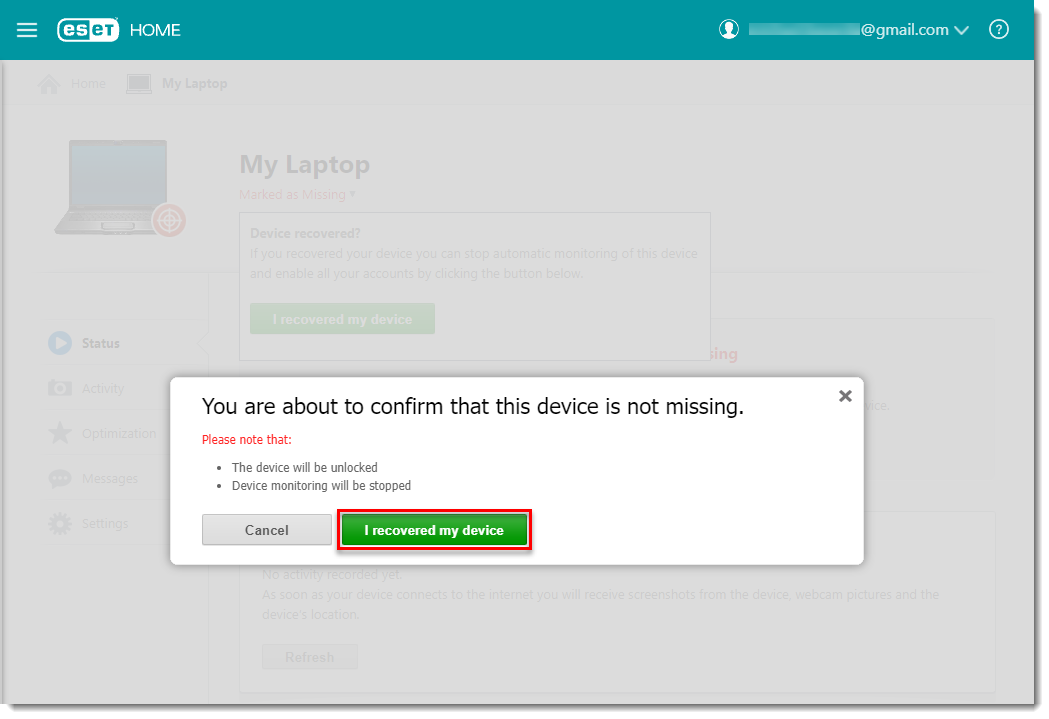The image size is (1049, 719).
Task: Select My Laptop breadcrumb text
Action: (x=195, y=84)
